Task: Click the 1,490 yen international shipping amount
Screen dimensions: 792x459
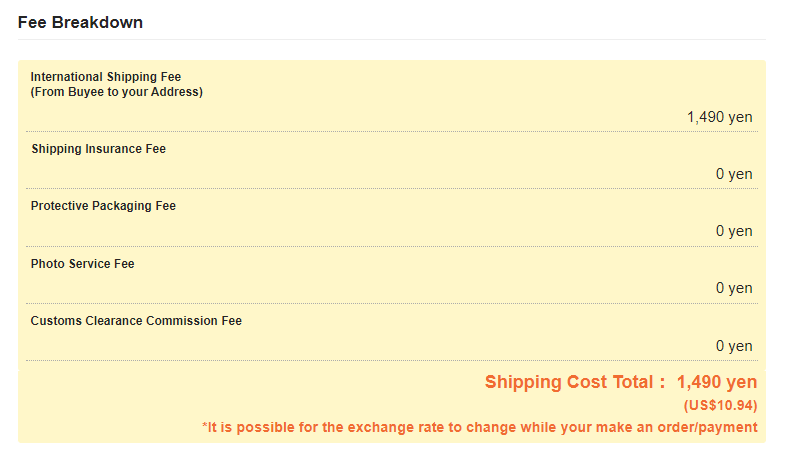Action: point(719,117)
